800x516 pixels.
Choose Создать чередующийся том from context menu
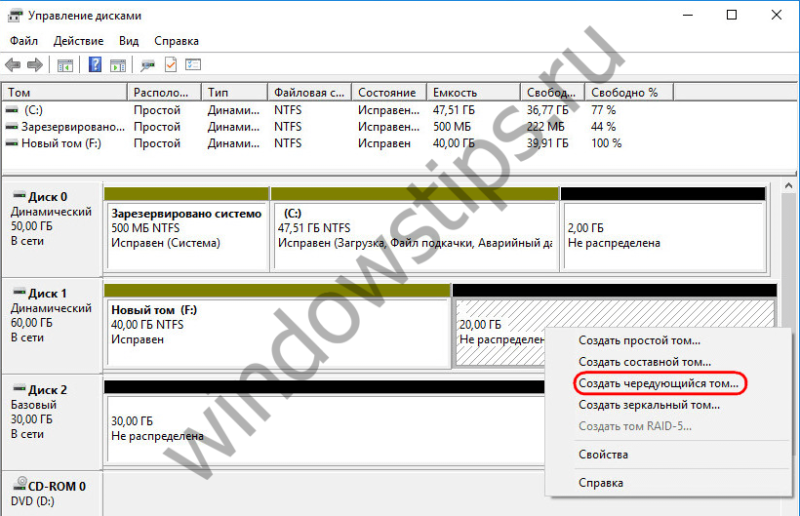click(658, 383)
